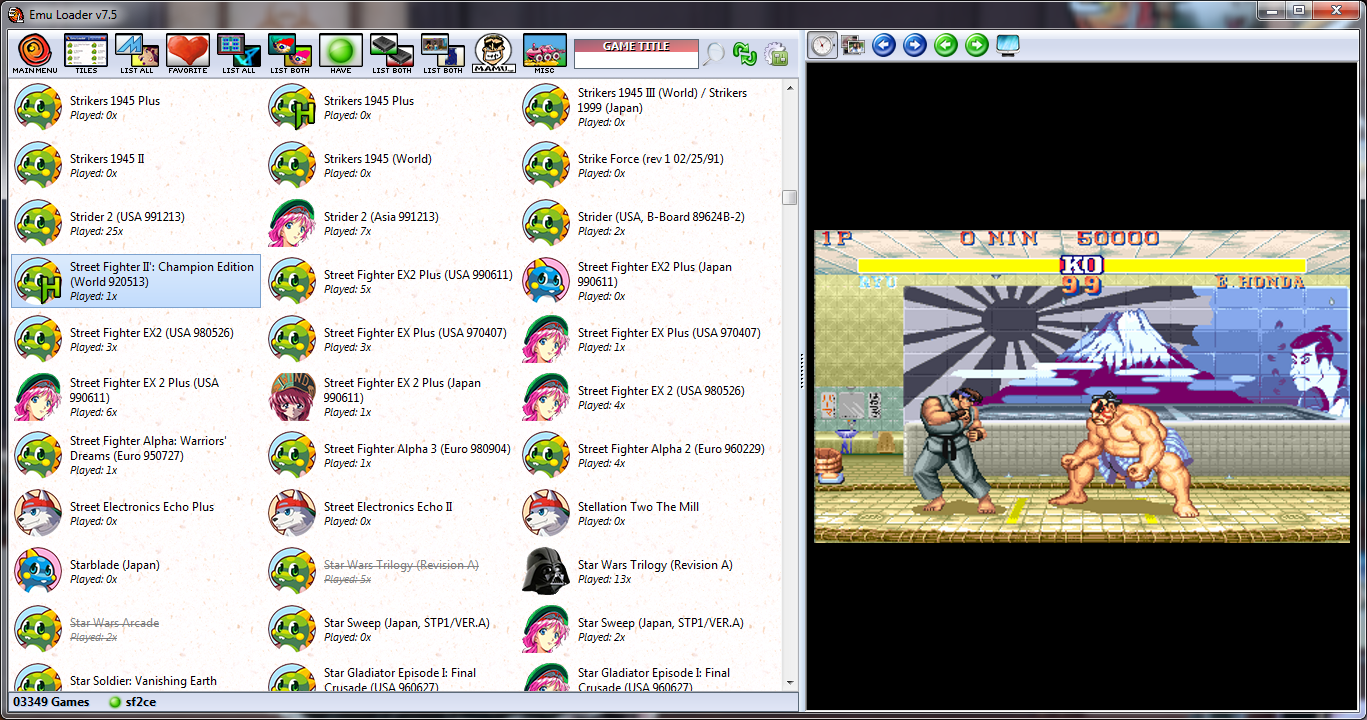This screenshot has width=1367, height=720.
Task: Open the MAMU face icon
Action: pyautogui.click(x=493, y=54)
